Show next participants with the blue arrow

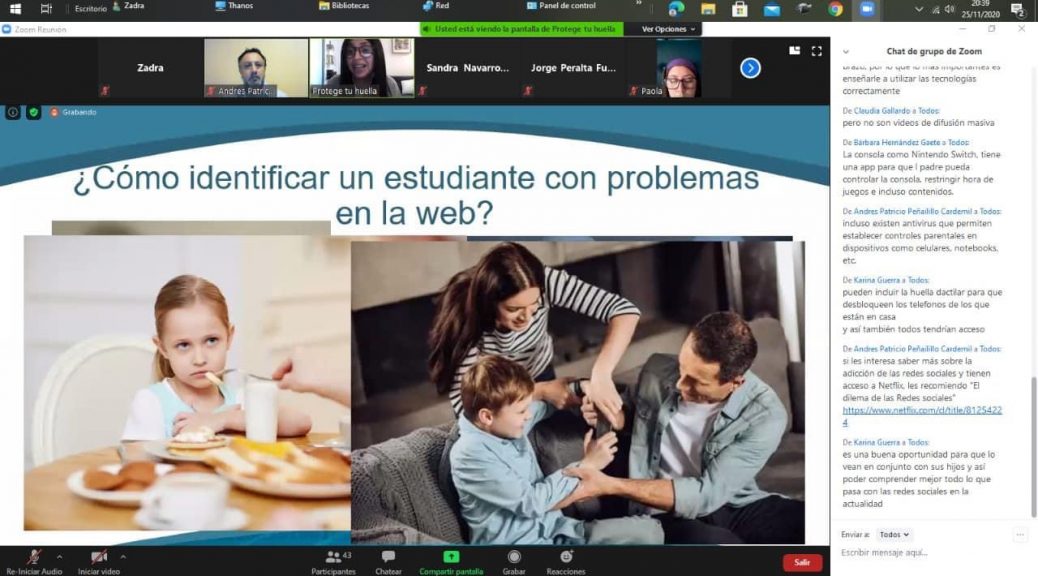click(750, 68)
